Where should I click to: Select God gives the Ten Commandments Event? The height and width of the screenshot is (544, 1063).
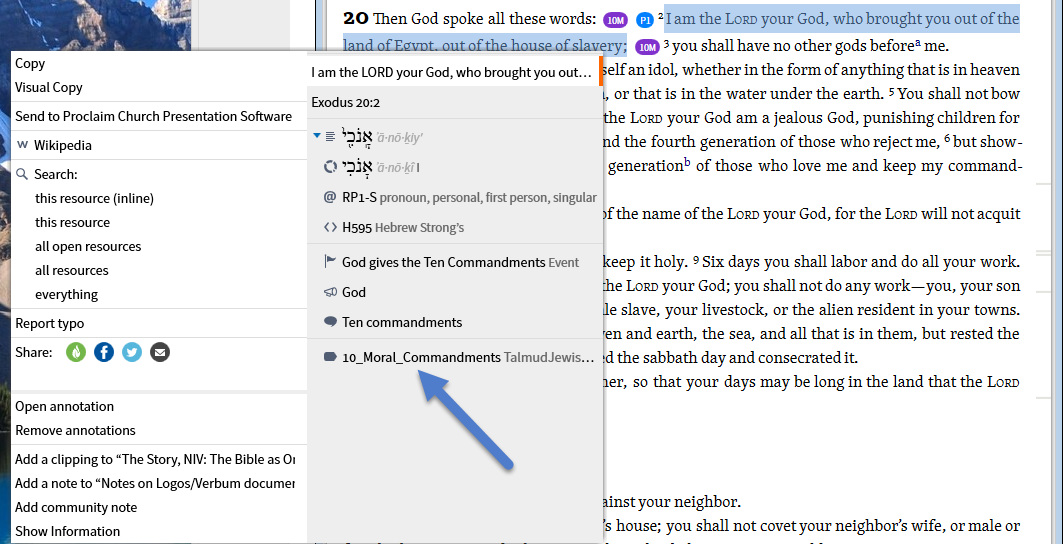pos(455,262)
